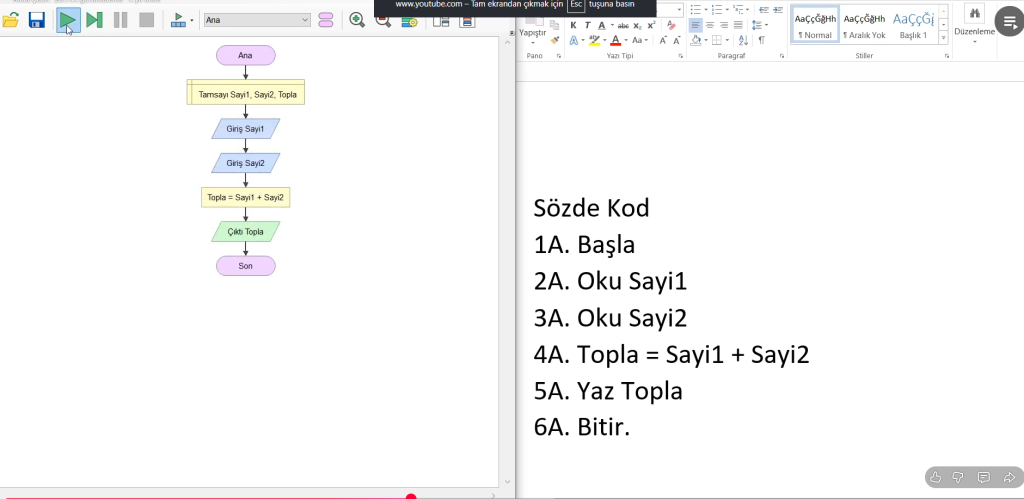Click the pink Add function icon
The height and width of the screenshot is (499, 1024).
coord(326,19)
